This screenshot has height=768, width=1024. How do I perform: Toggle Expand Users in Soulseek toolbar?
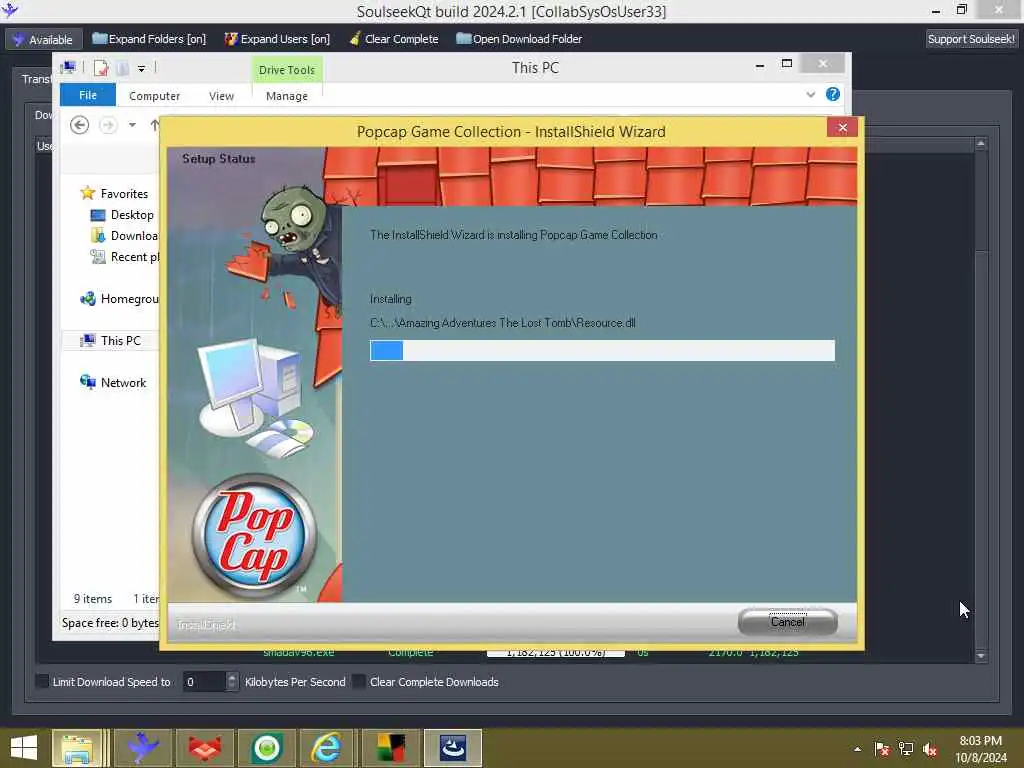(x=277, y=39)
